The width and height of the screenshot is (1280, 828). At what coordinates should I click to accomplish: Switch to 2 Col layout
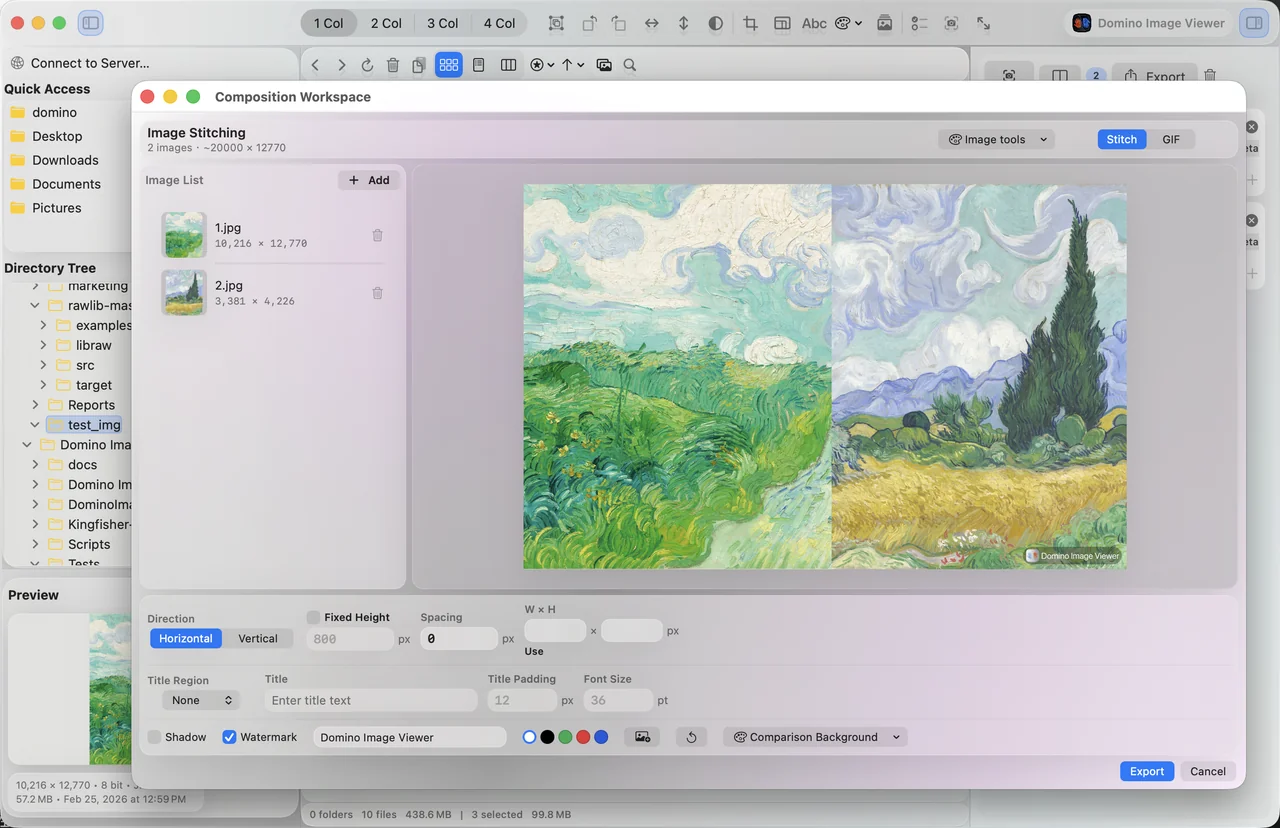[386, 23]
